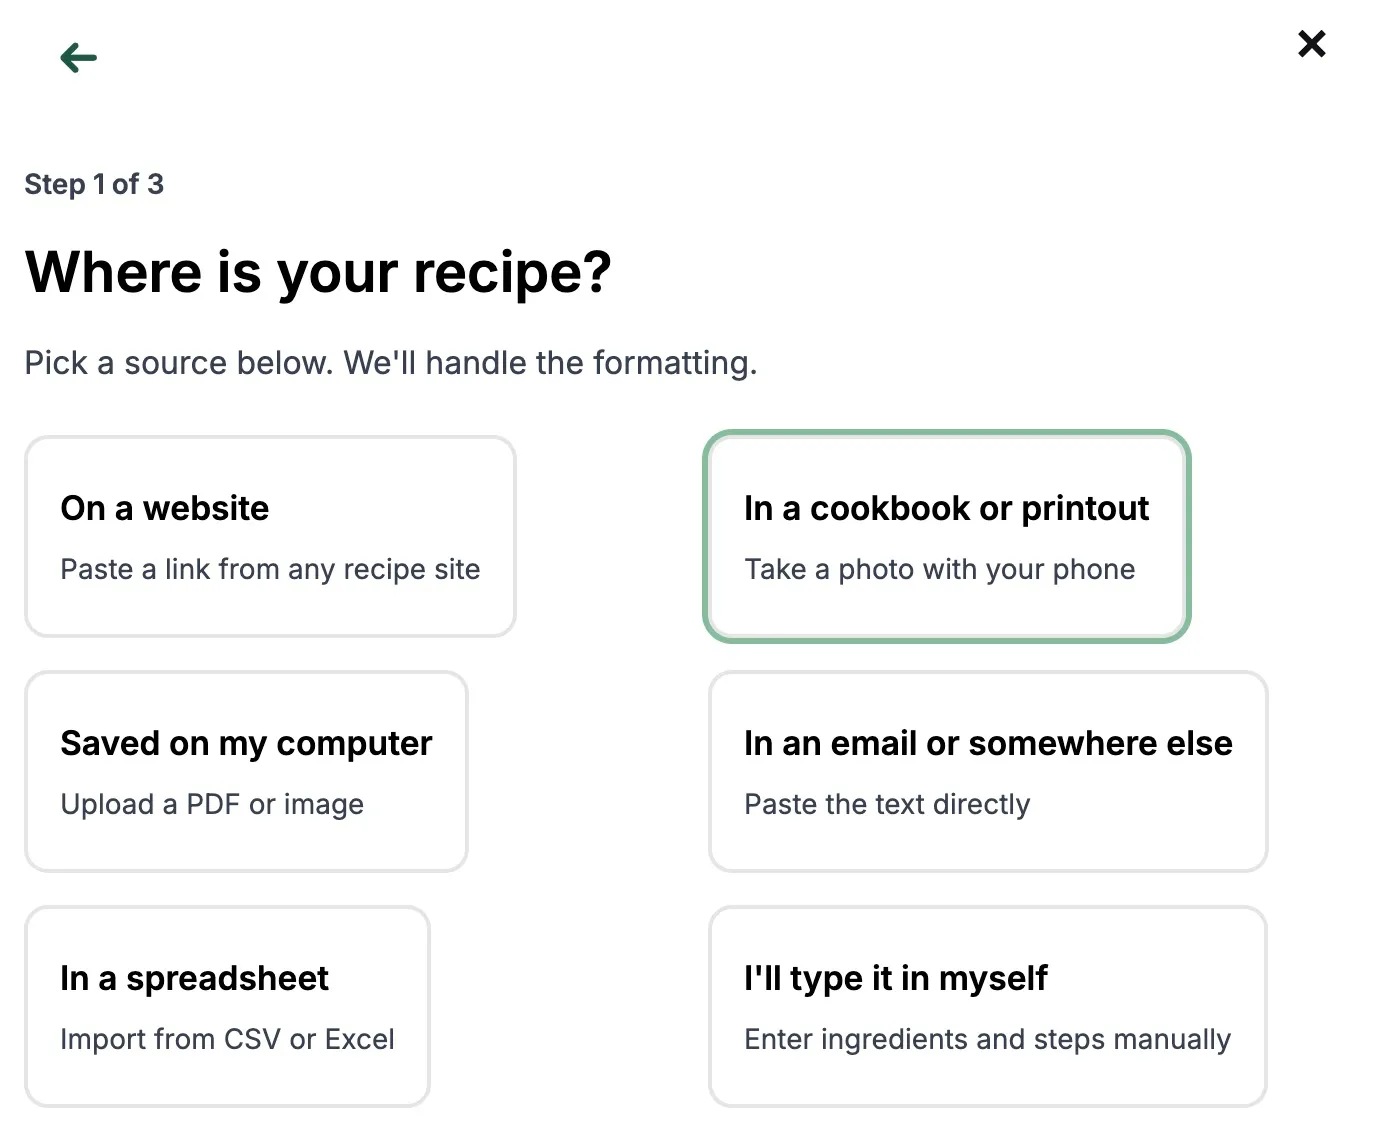The height and width of the screenshot is (1130, 1386).
Task: Click 'Take a photo with your phone' text
Action: click(x=939, y=569)
